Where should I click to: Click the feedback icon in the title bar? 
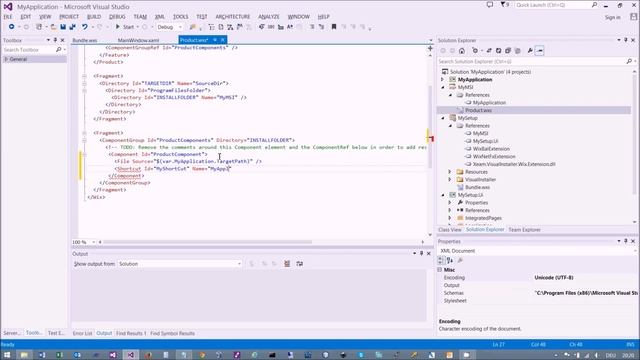pos(489,5)
